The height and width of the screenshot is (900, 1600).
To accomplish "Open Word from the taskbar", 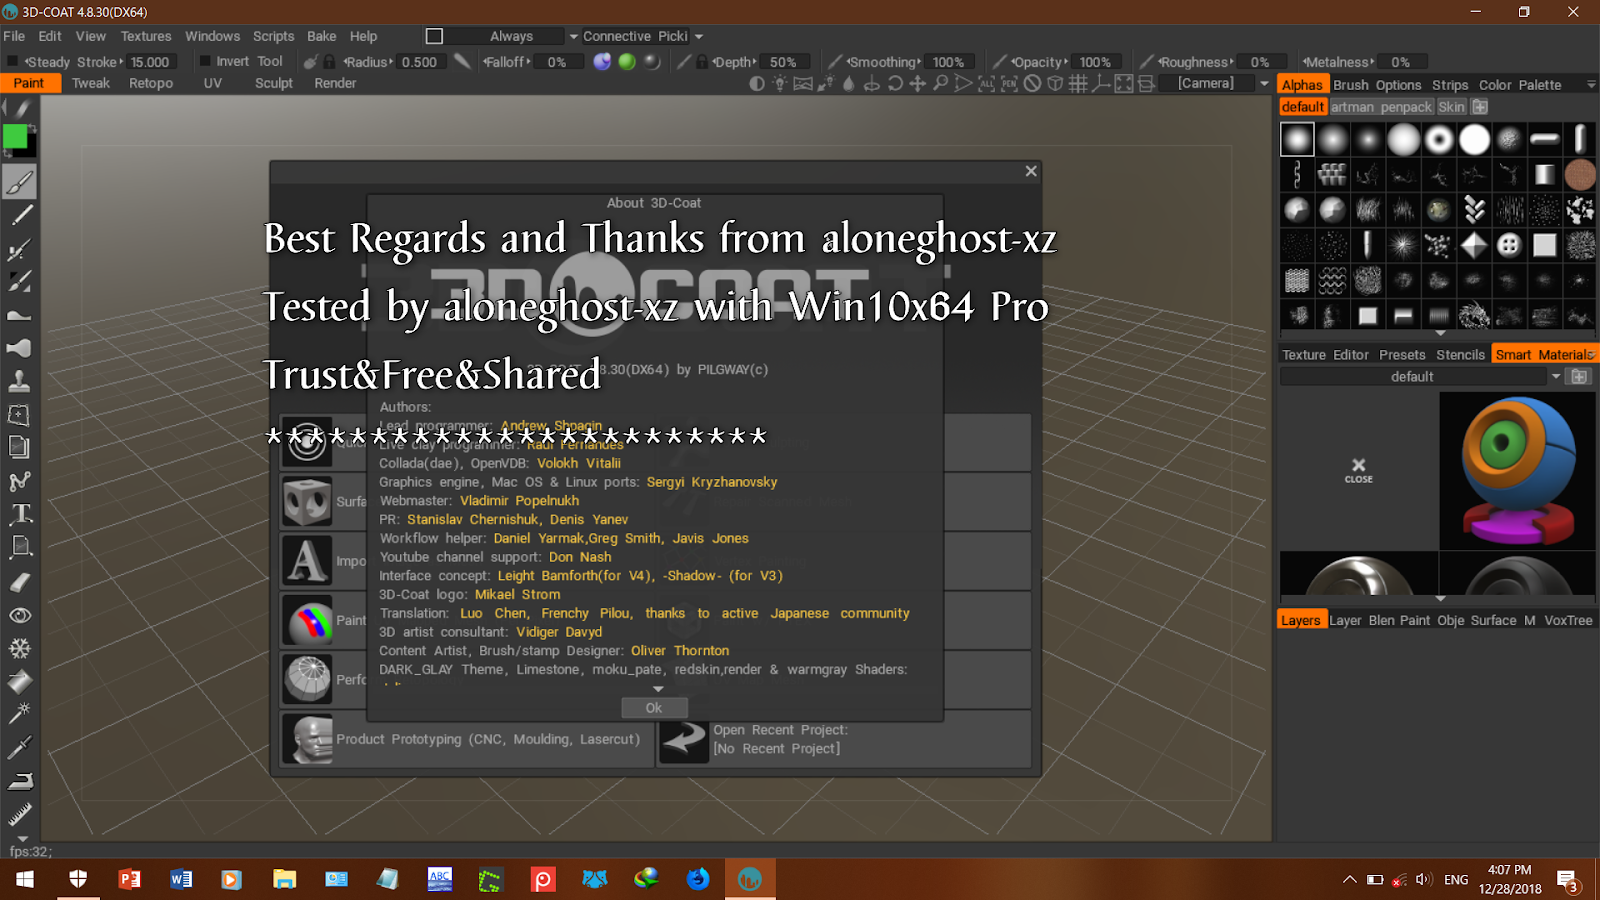I will pyautogui.click(x=181, y=879).
